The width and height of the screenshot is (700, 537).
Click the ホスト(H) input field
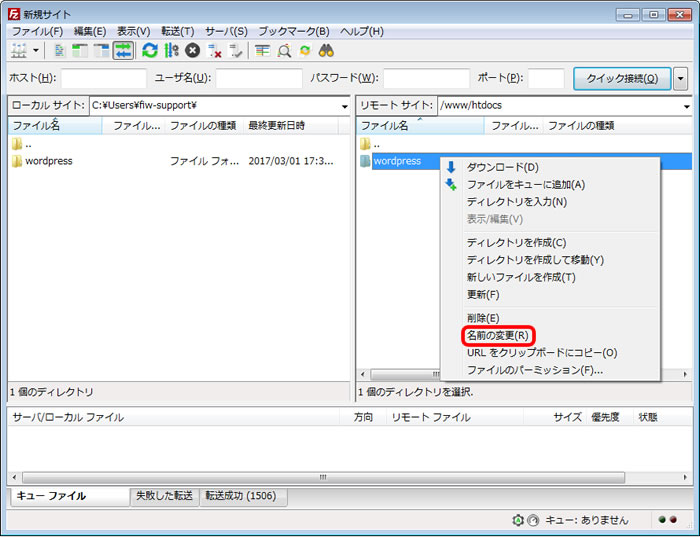click(104, 79)
